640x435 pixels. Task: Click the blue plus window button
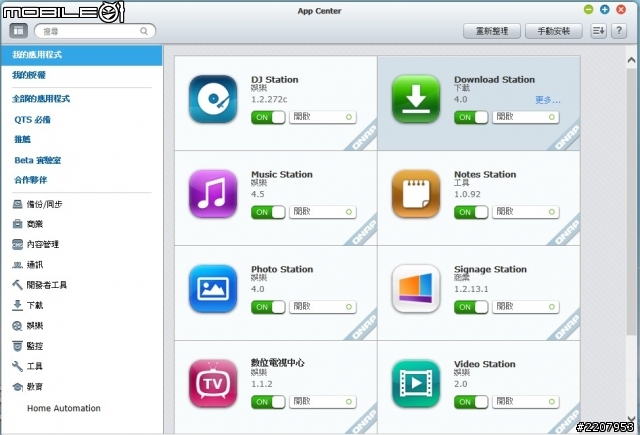pyautogui.click(x=604, y=9)
